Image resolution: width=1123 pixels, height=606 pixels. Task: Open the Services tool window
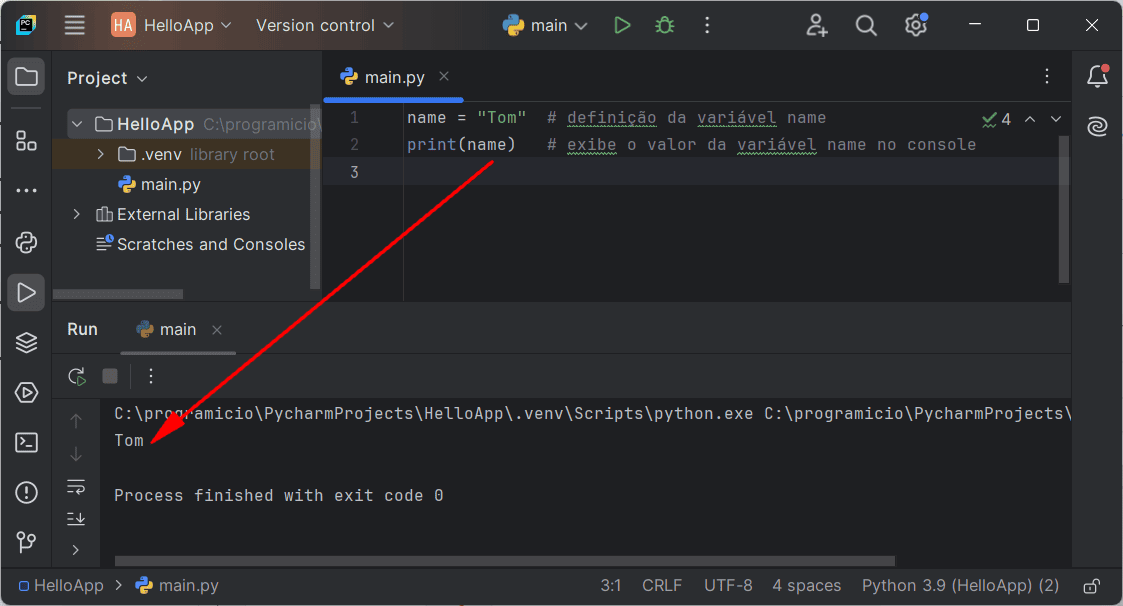(26, 393)
